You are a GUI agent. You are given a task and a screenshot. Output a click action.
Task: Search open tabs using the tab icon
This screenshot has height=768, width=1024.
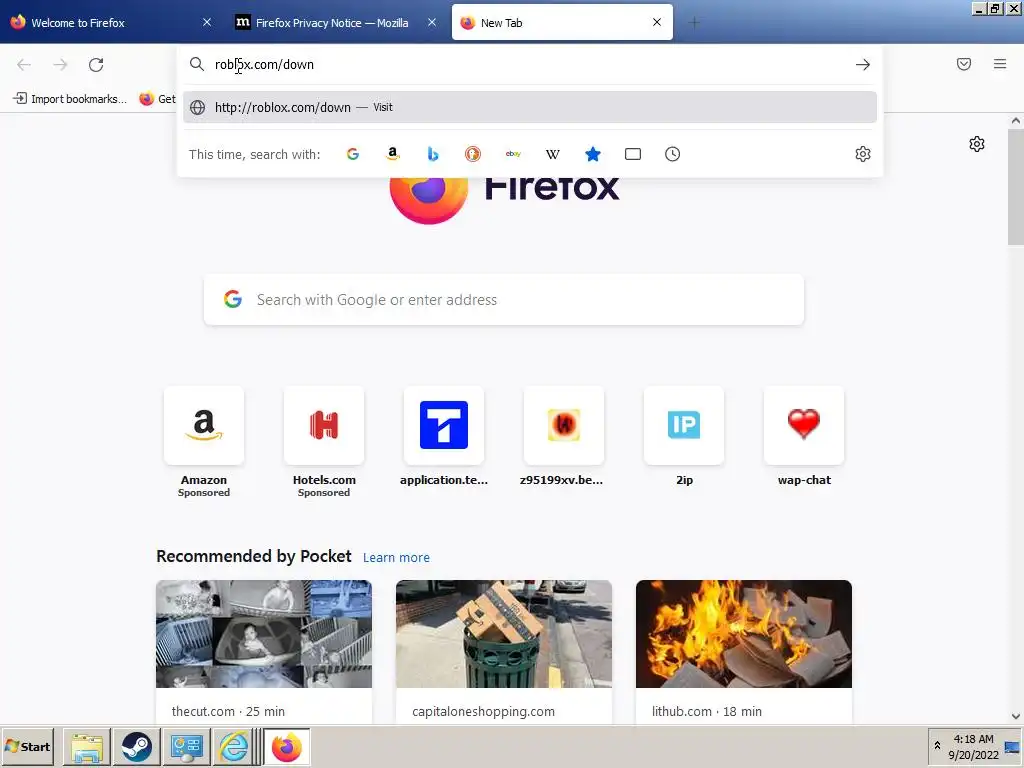(633, 154)
